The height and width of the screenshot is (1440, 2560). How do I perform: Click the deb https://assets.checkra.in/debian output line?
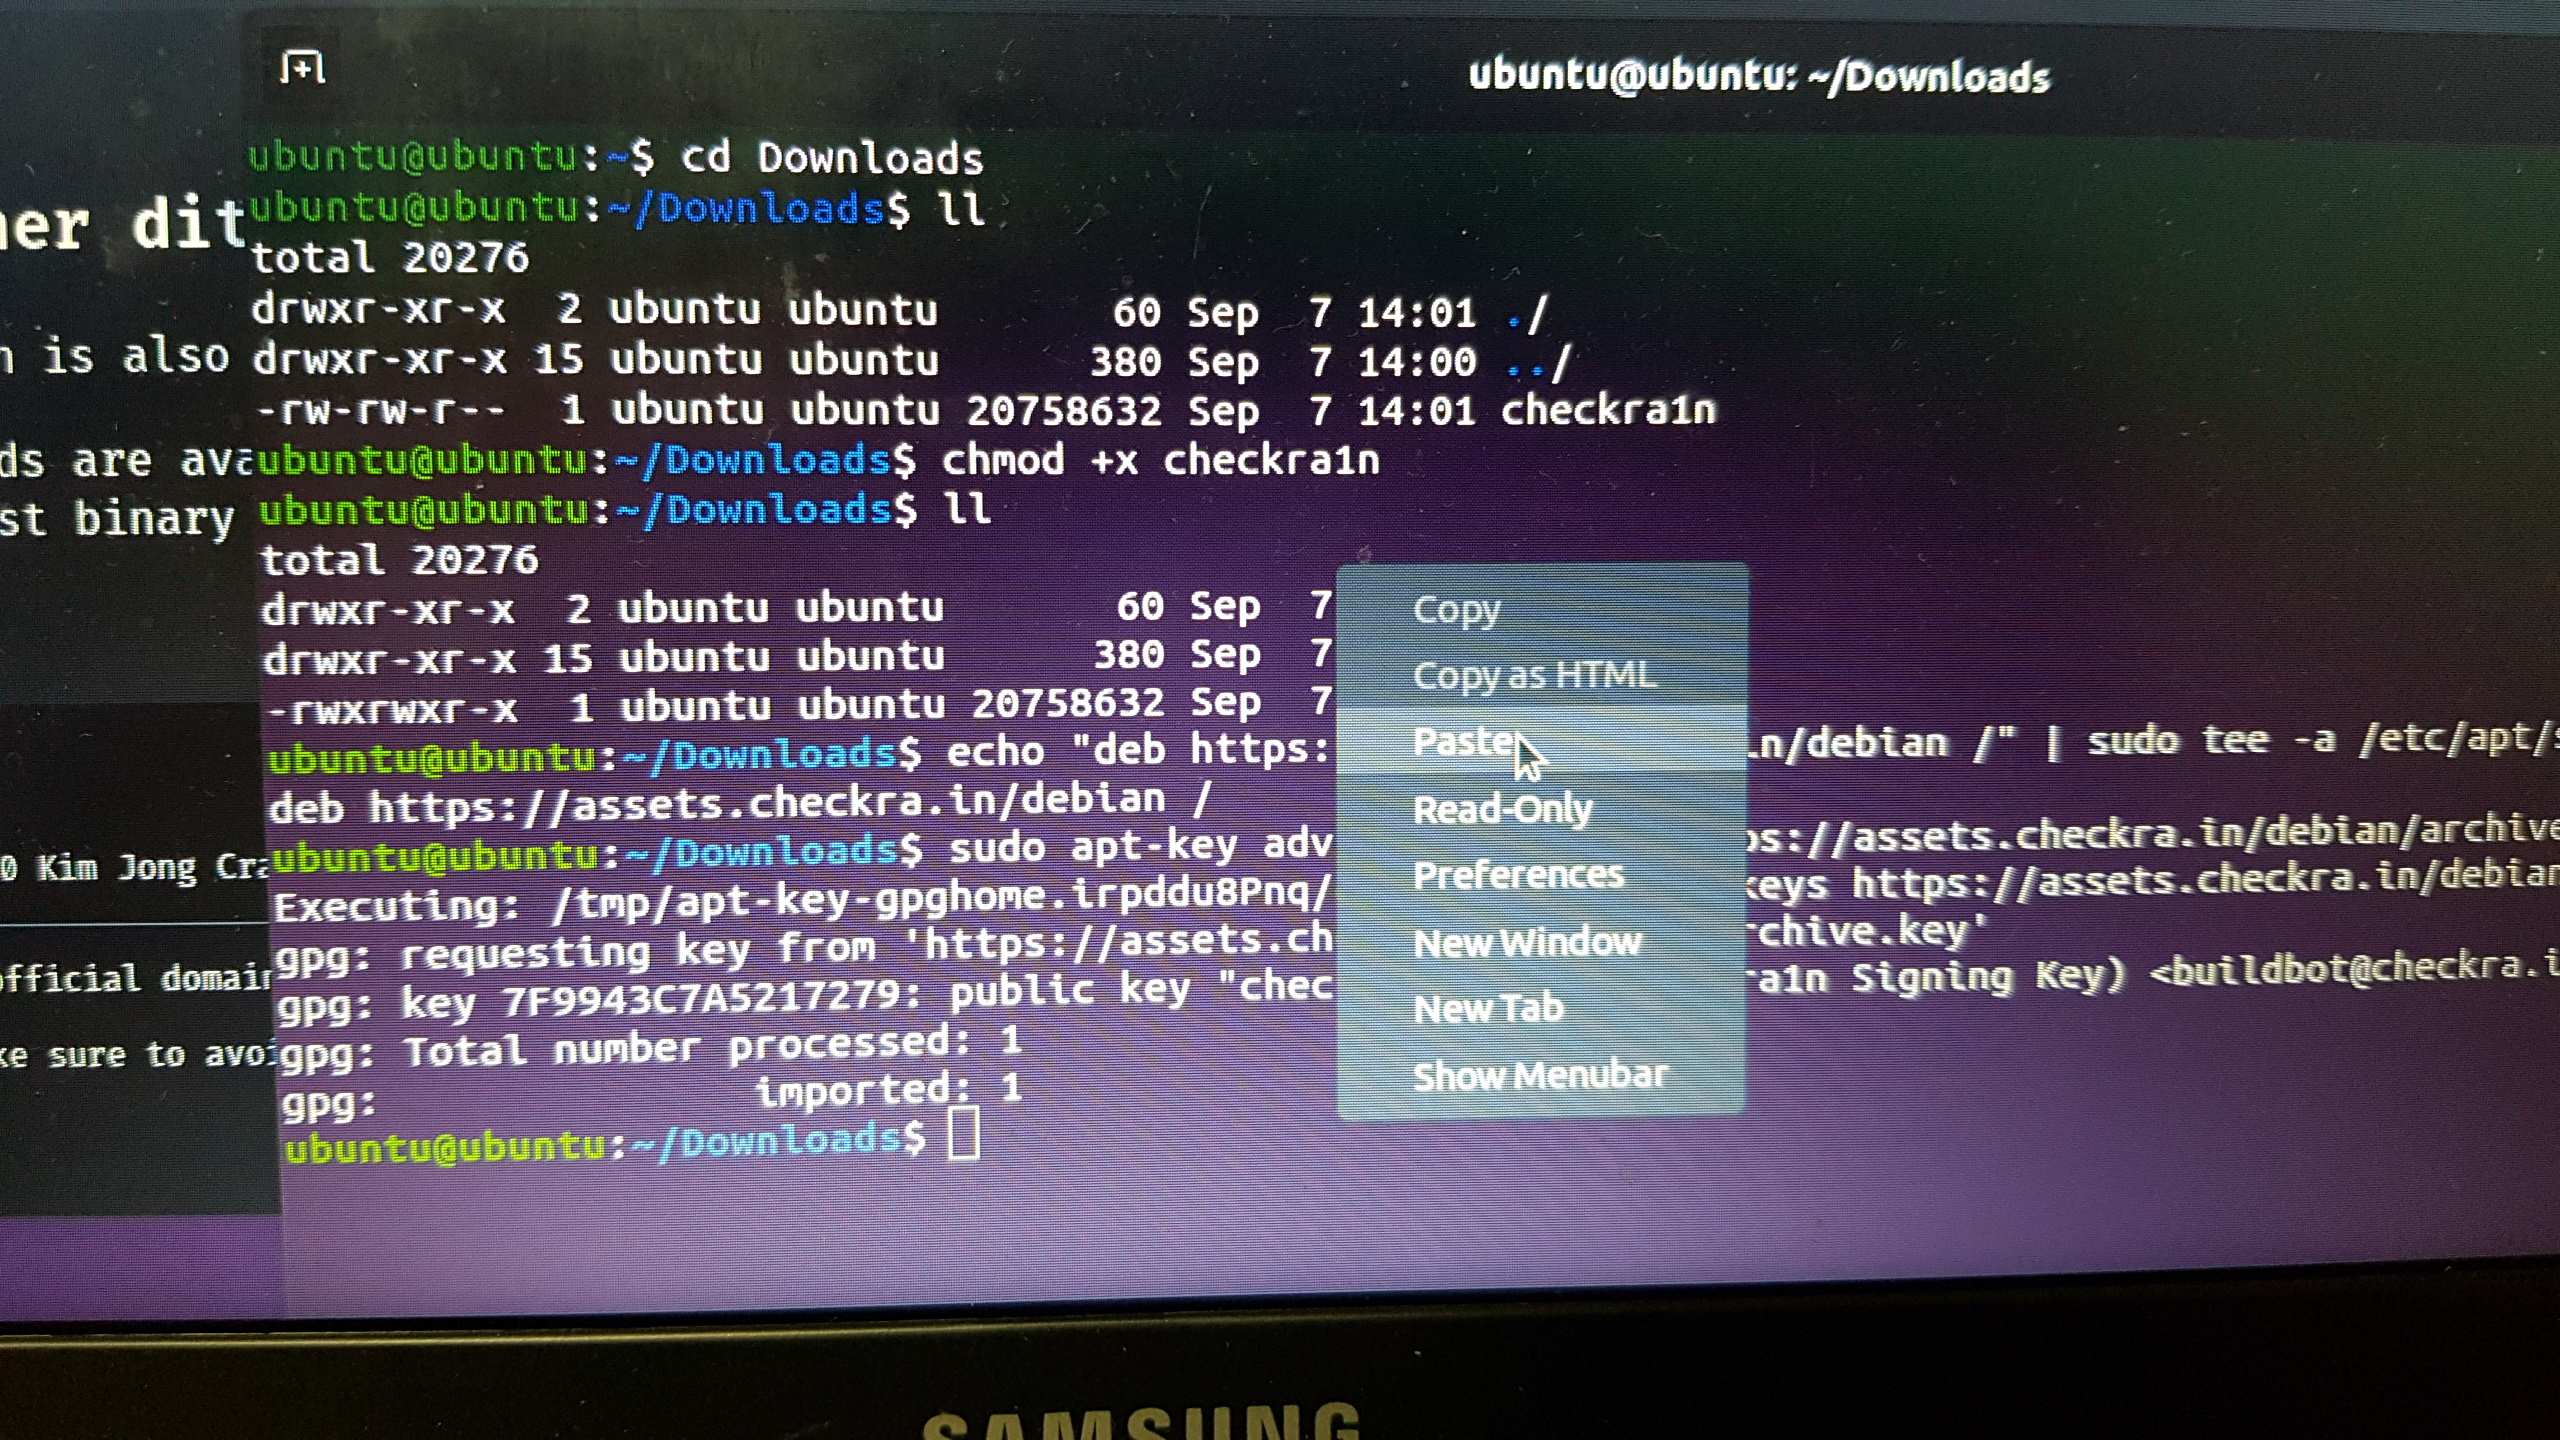(740, 803)
